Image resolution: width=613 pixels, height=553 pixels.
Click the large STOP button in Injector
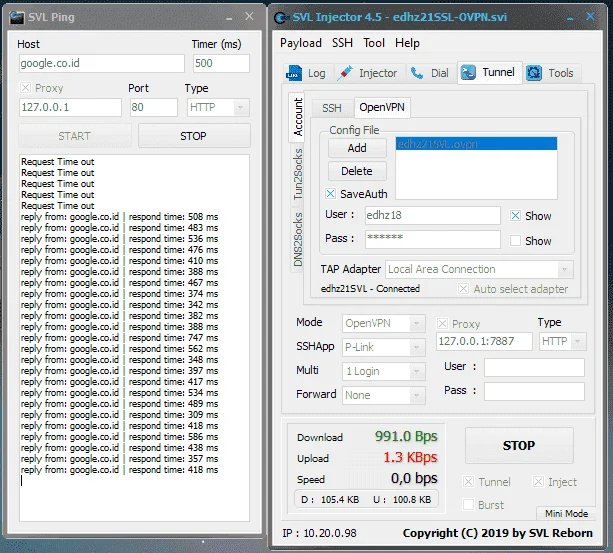pos(519,445)
